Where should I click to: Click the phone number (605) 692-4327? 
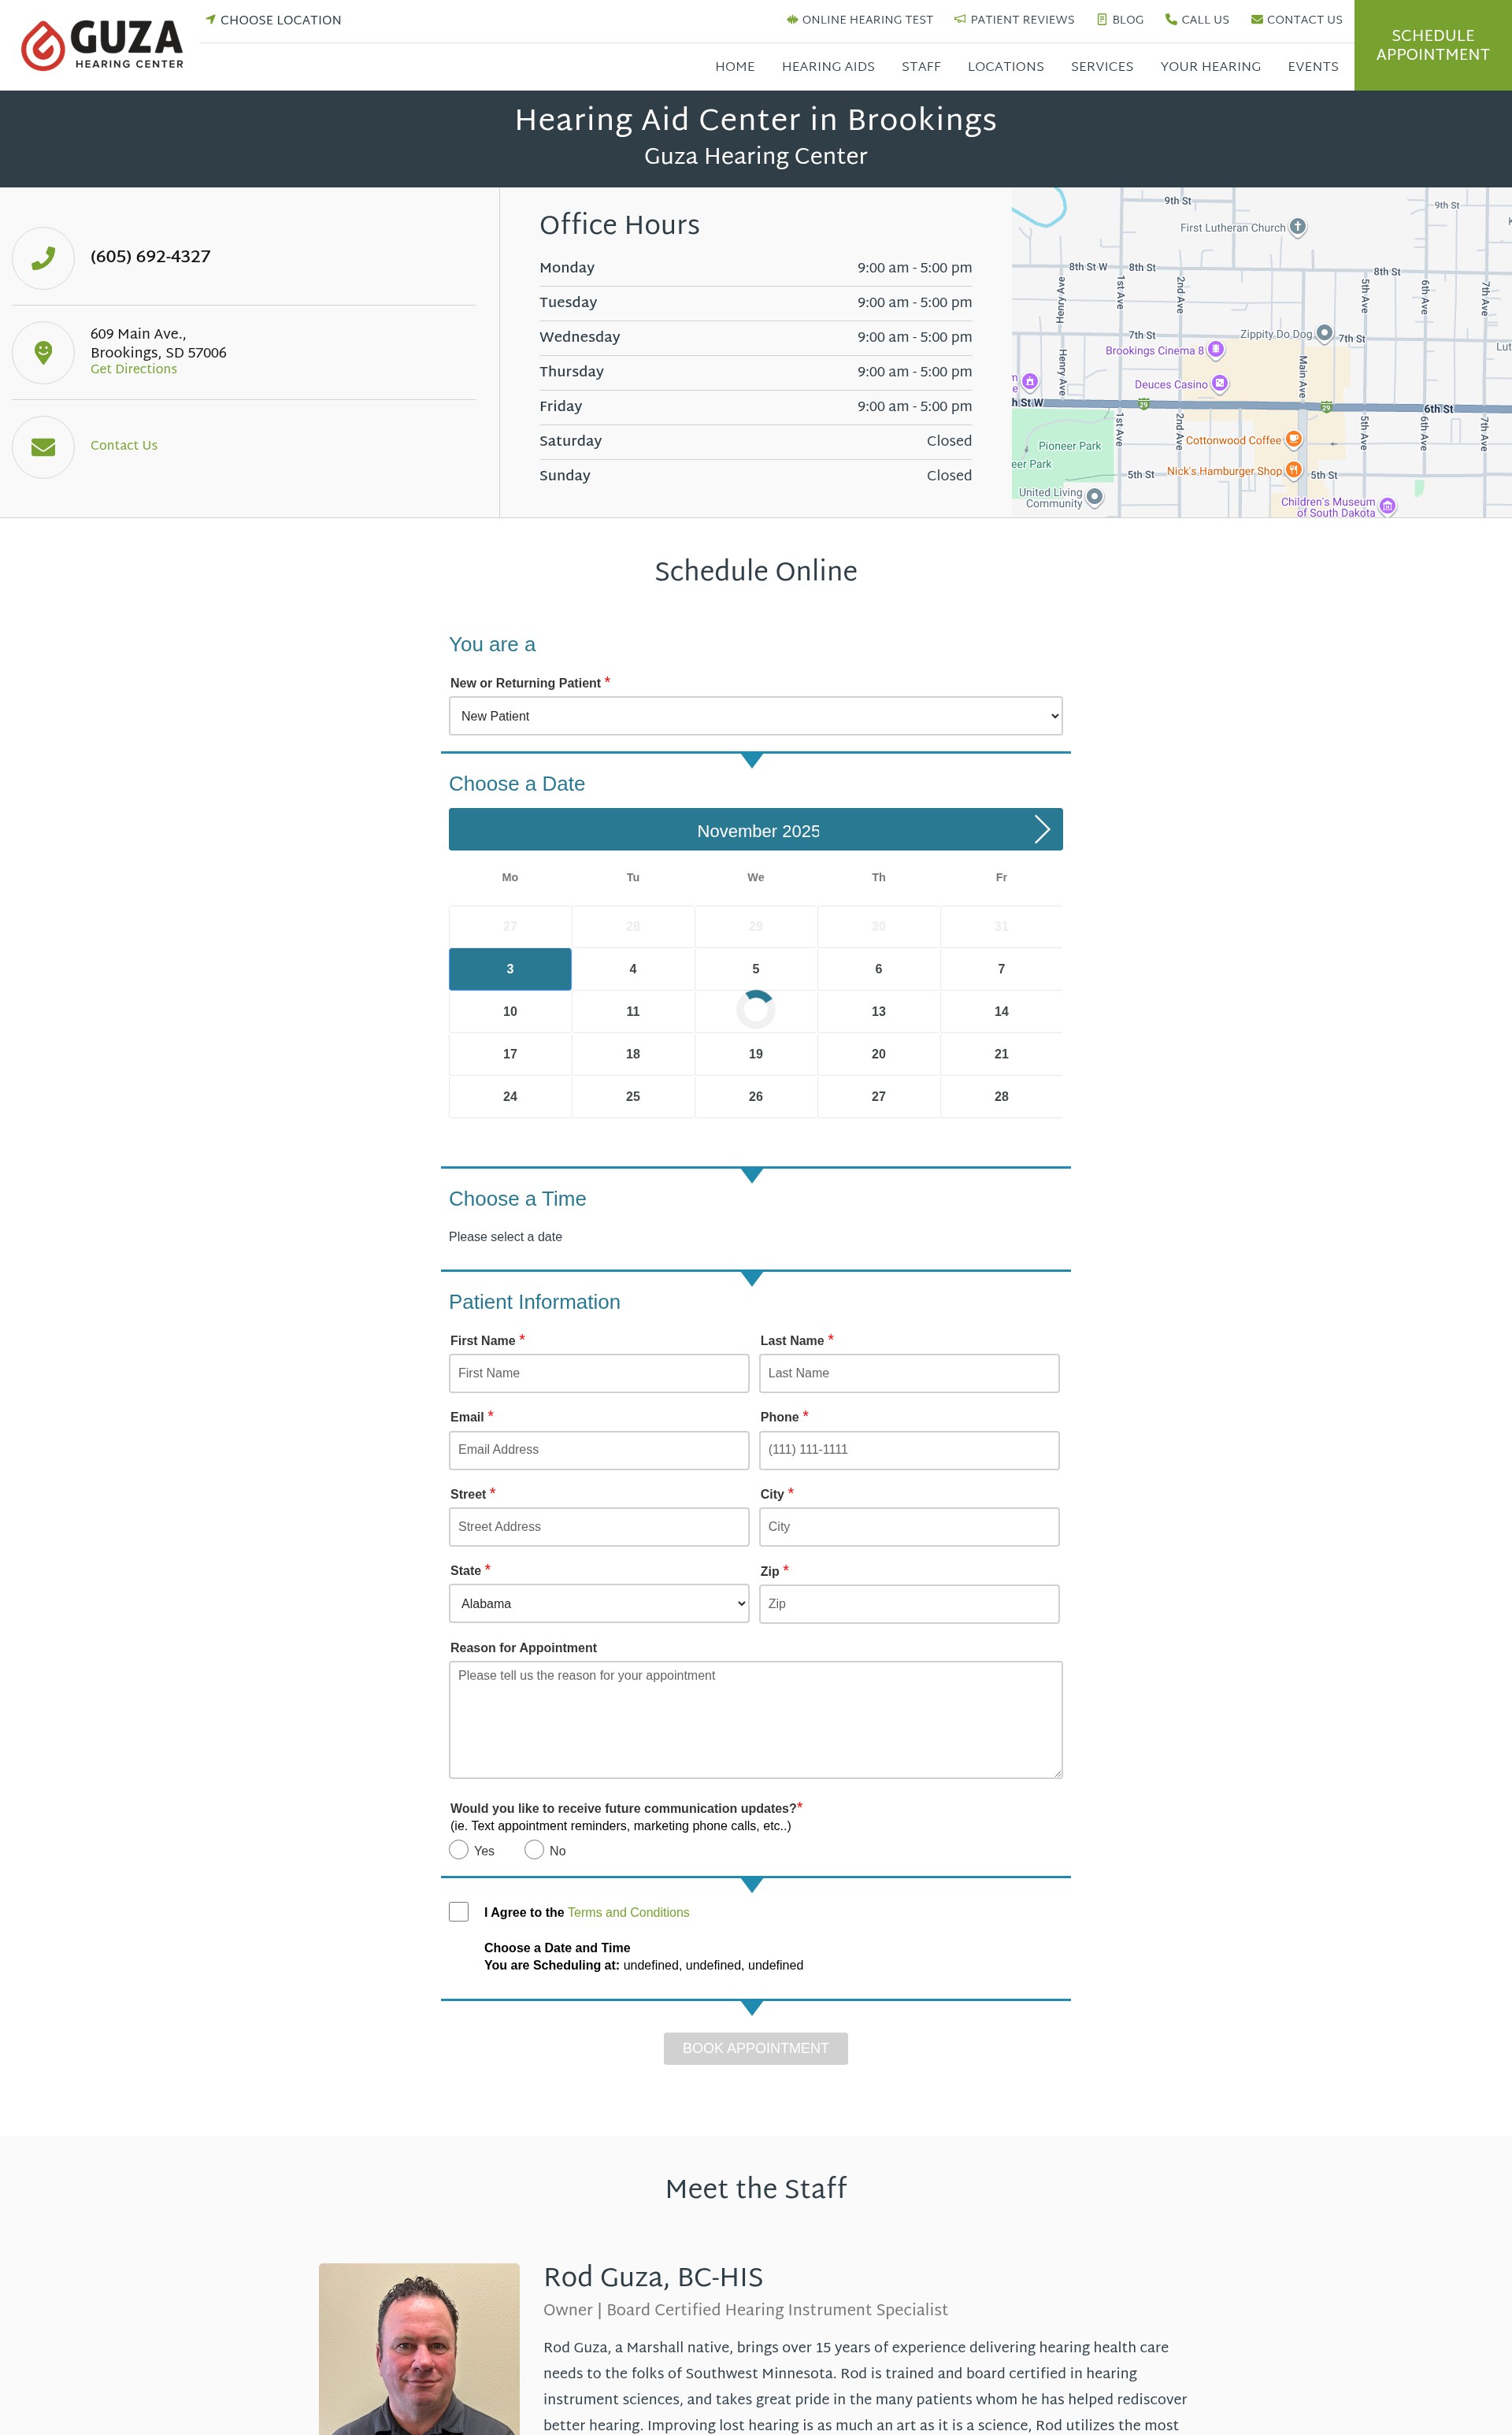click(x=150, y=257)
